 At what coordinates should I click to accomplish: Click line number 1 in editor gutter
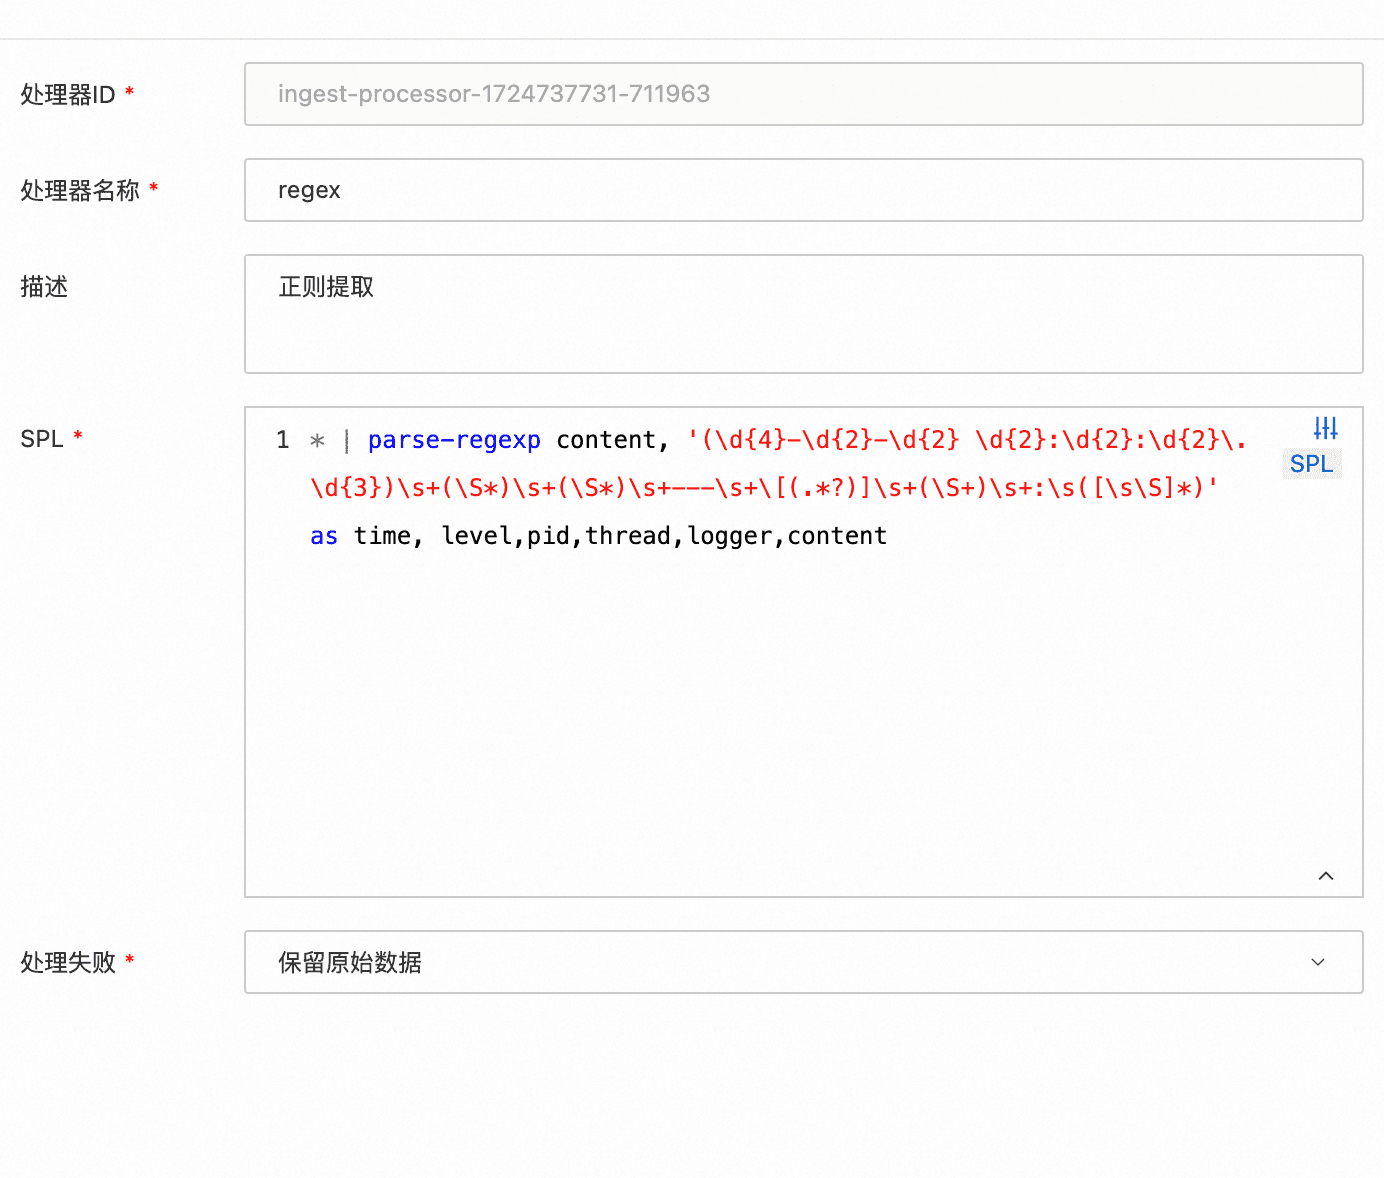(283, 440)
